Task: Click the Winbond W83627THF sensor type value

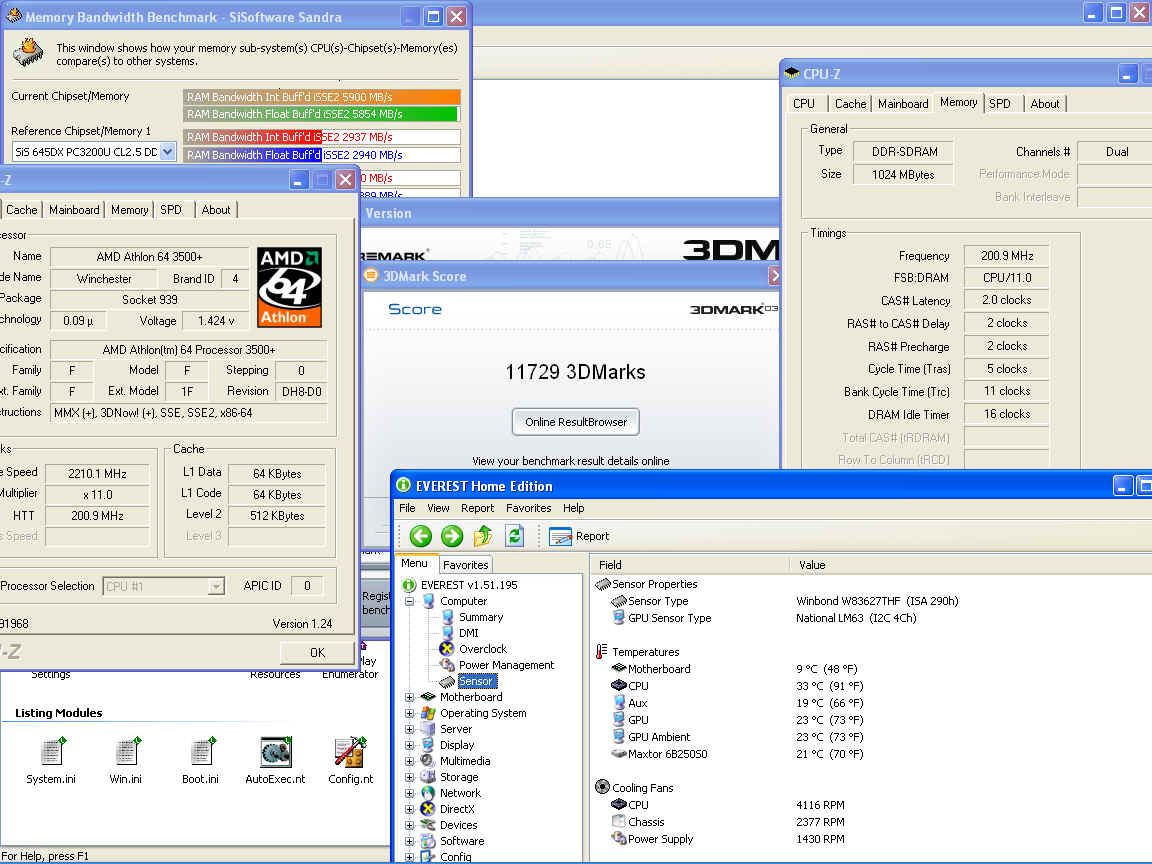Action: pos(877,601)
